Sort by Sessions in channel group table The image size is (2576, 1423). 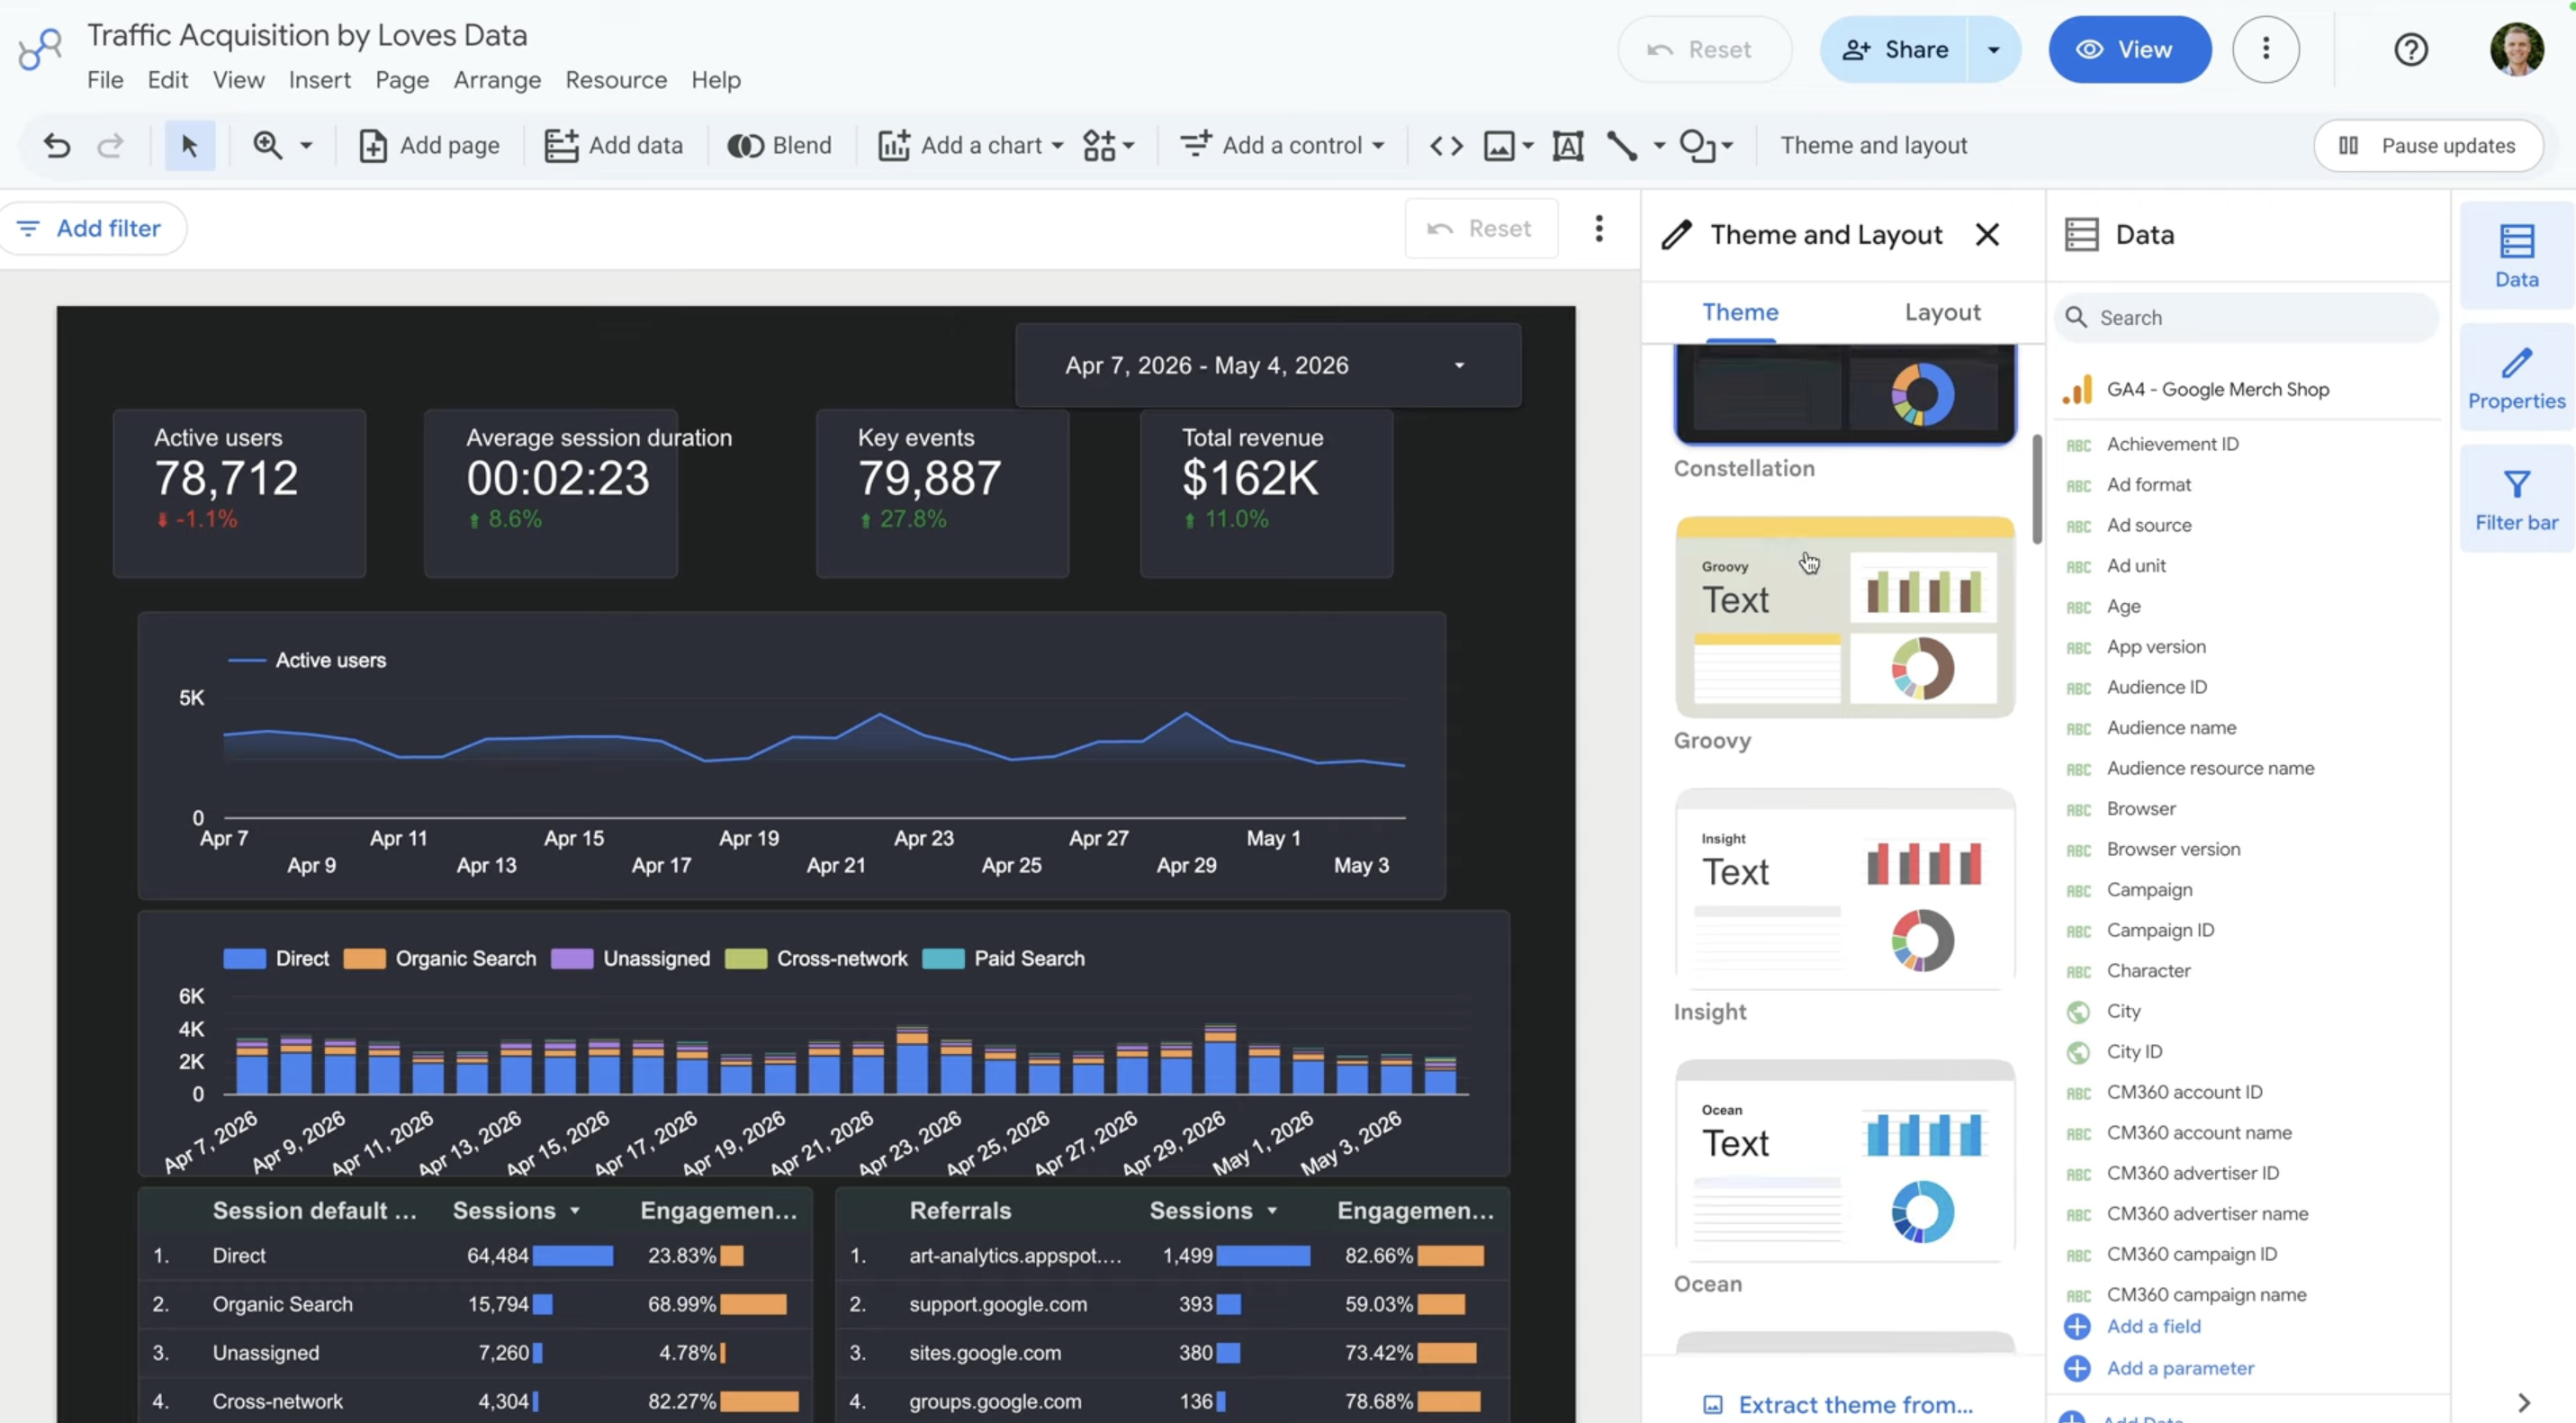tap(515, 1210)
